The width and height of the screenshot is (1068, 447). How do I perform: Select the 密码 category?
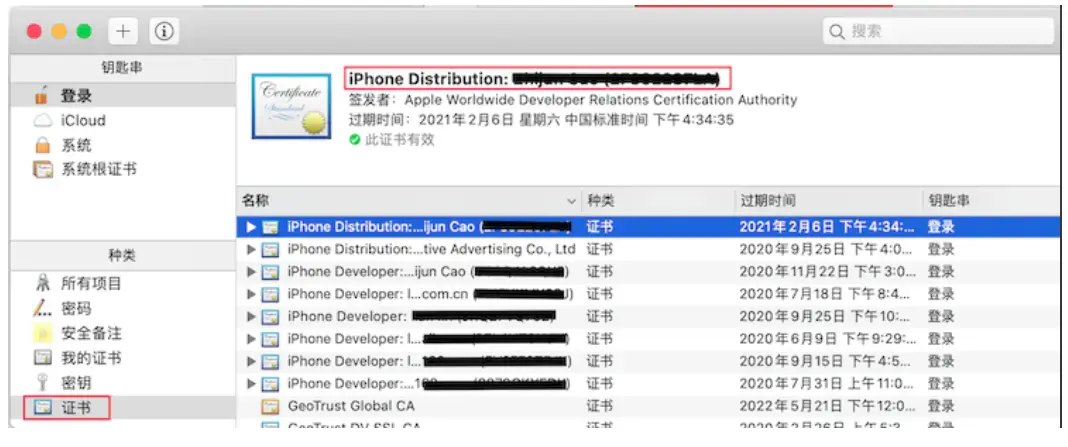pyautogui.click(x=123, y=309)
